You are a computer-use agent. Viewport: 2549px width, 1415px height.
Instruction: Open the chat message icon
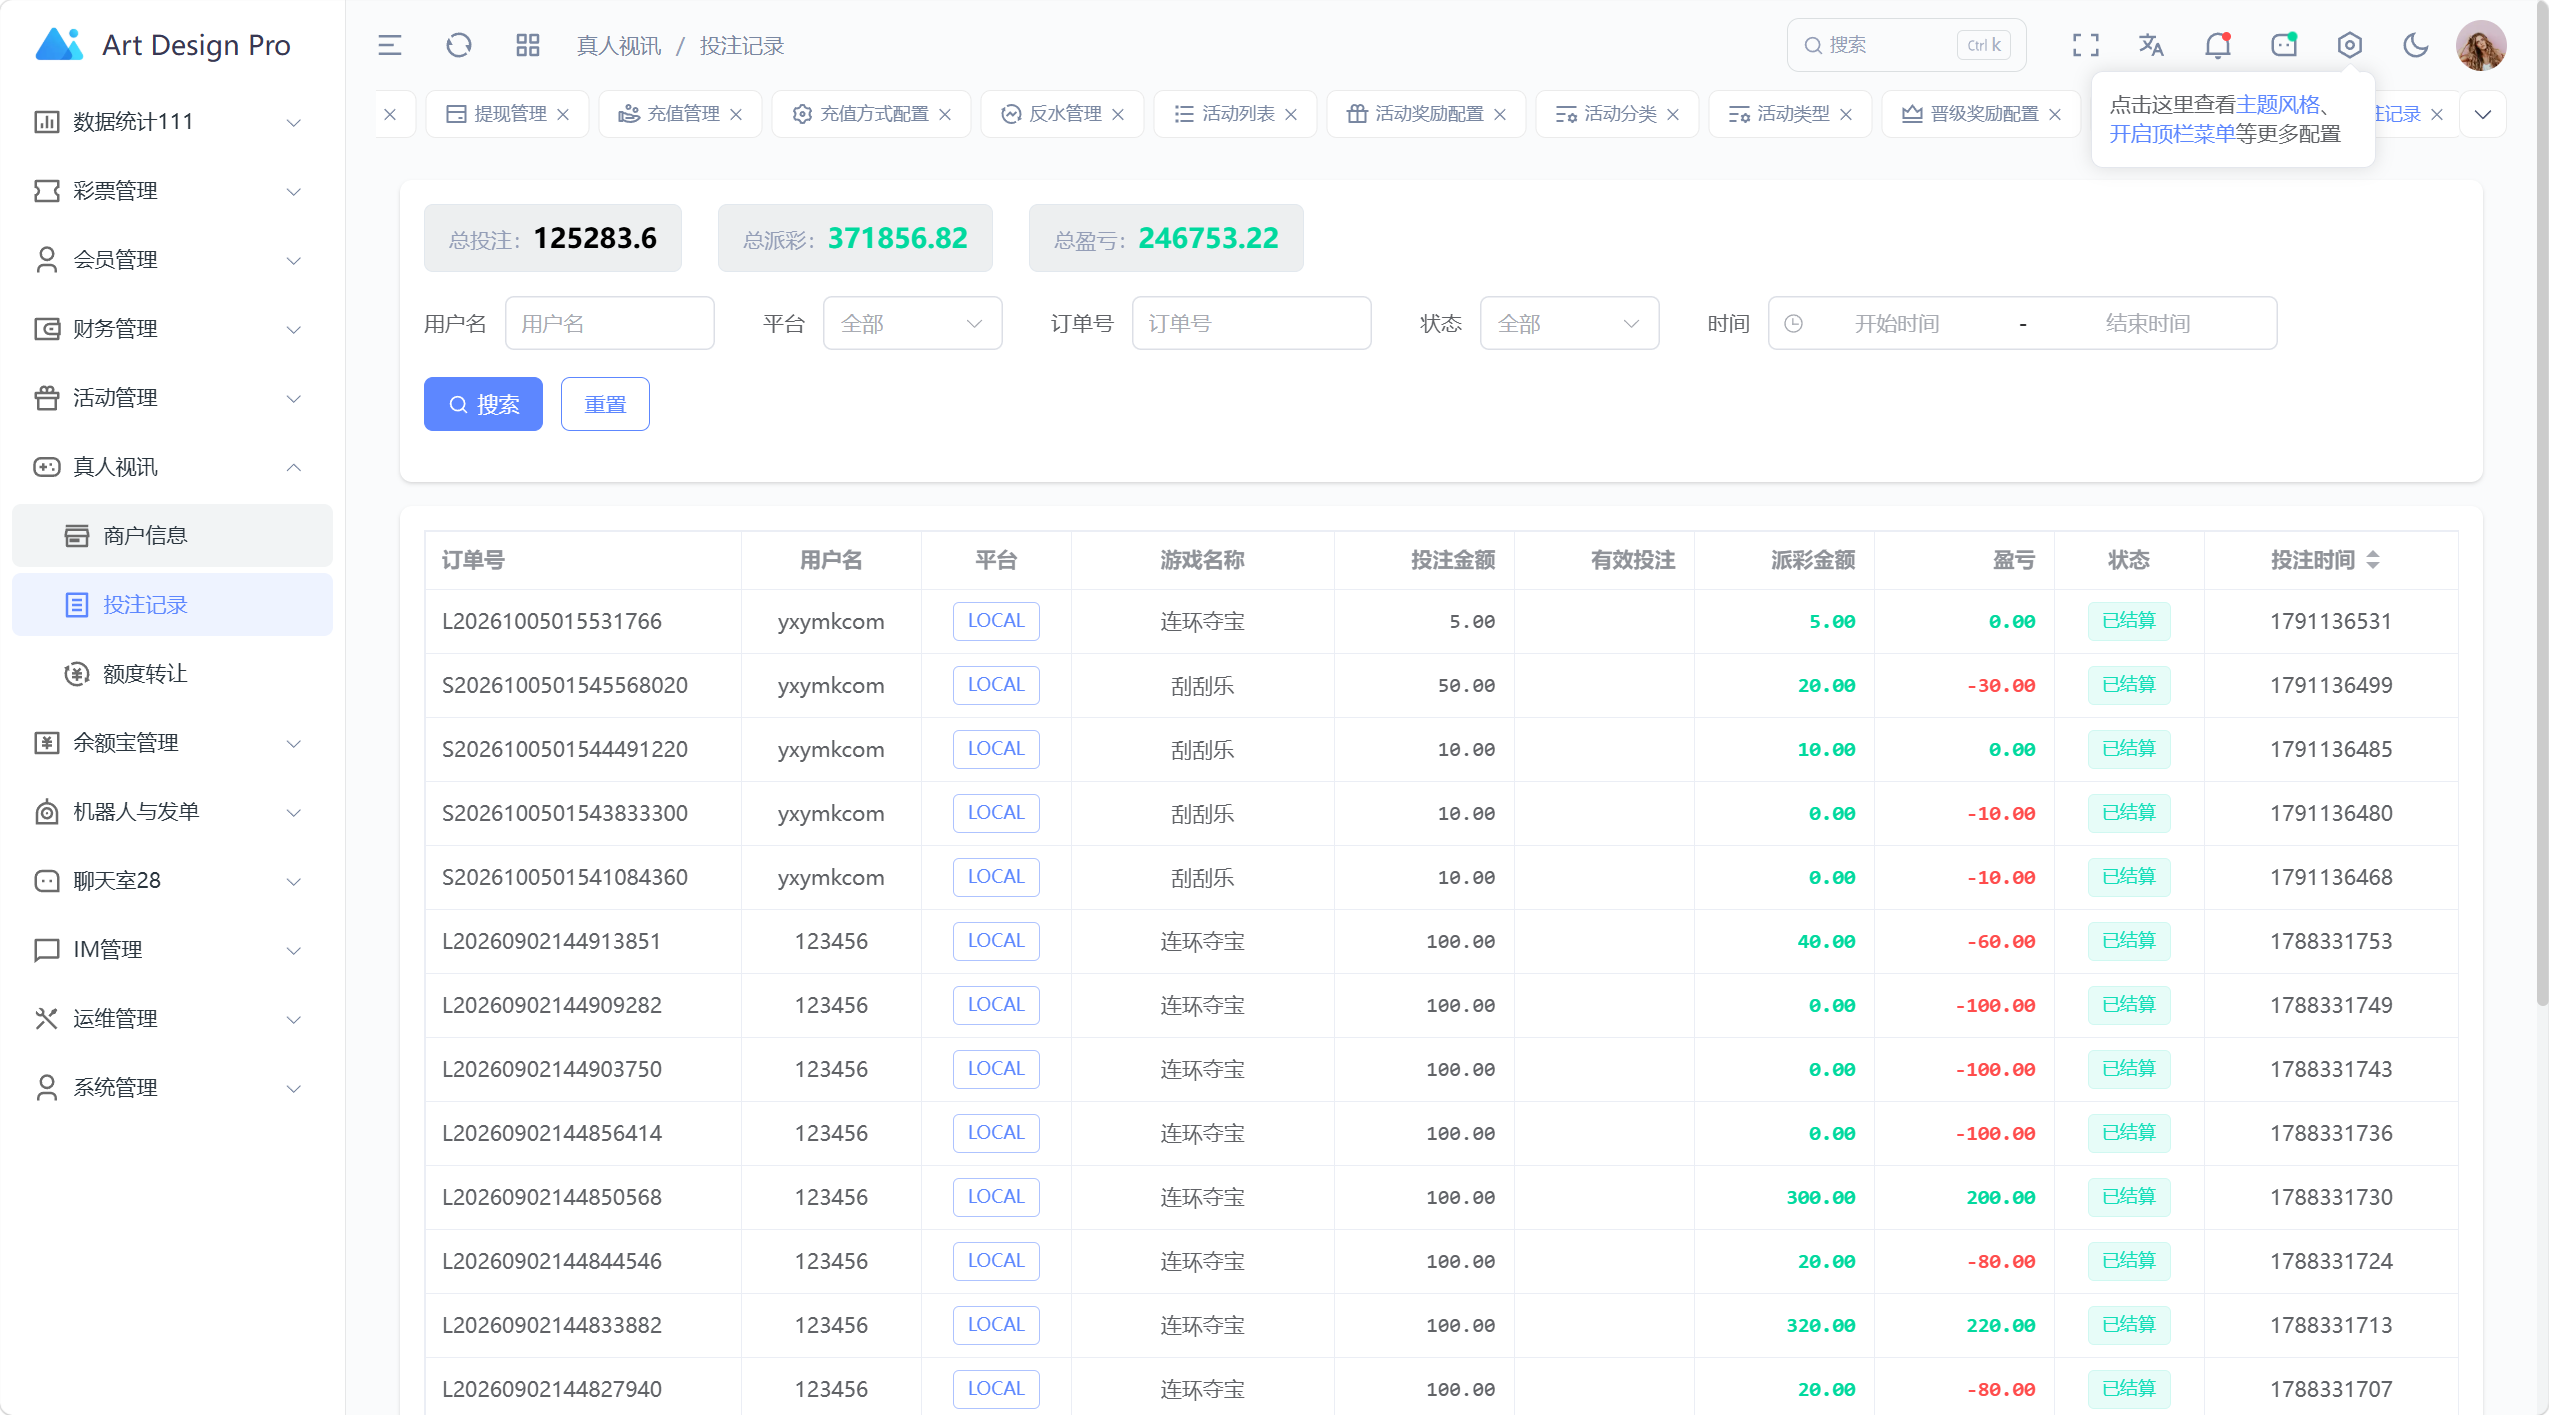2283,45
